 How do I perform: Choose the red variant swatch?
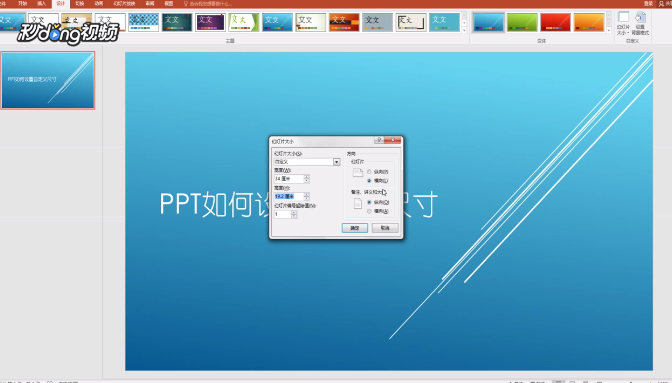555,22
